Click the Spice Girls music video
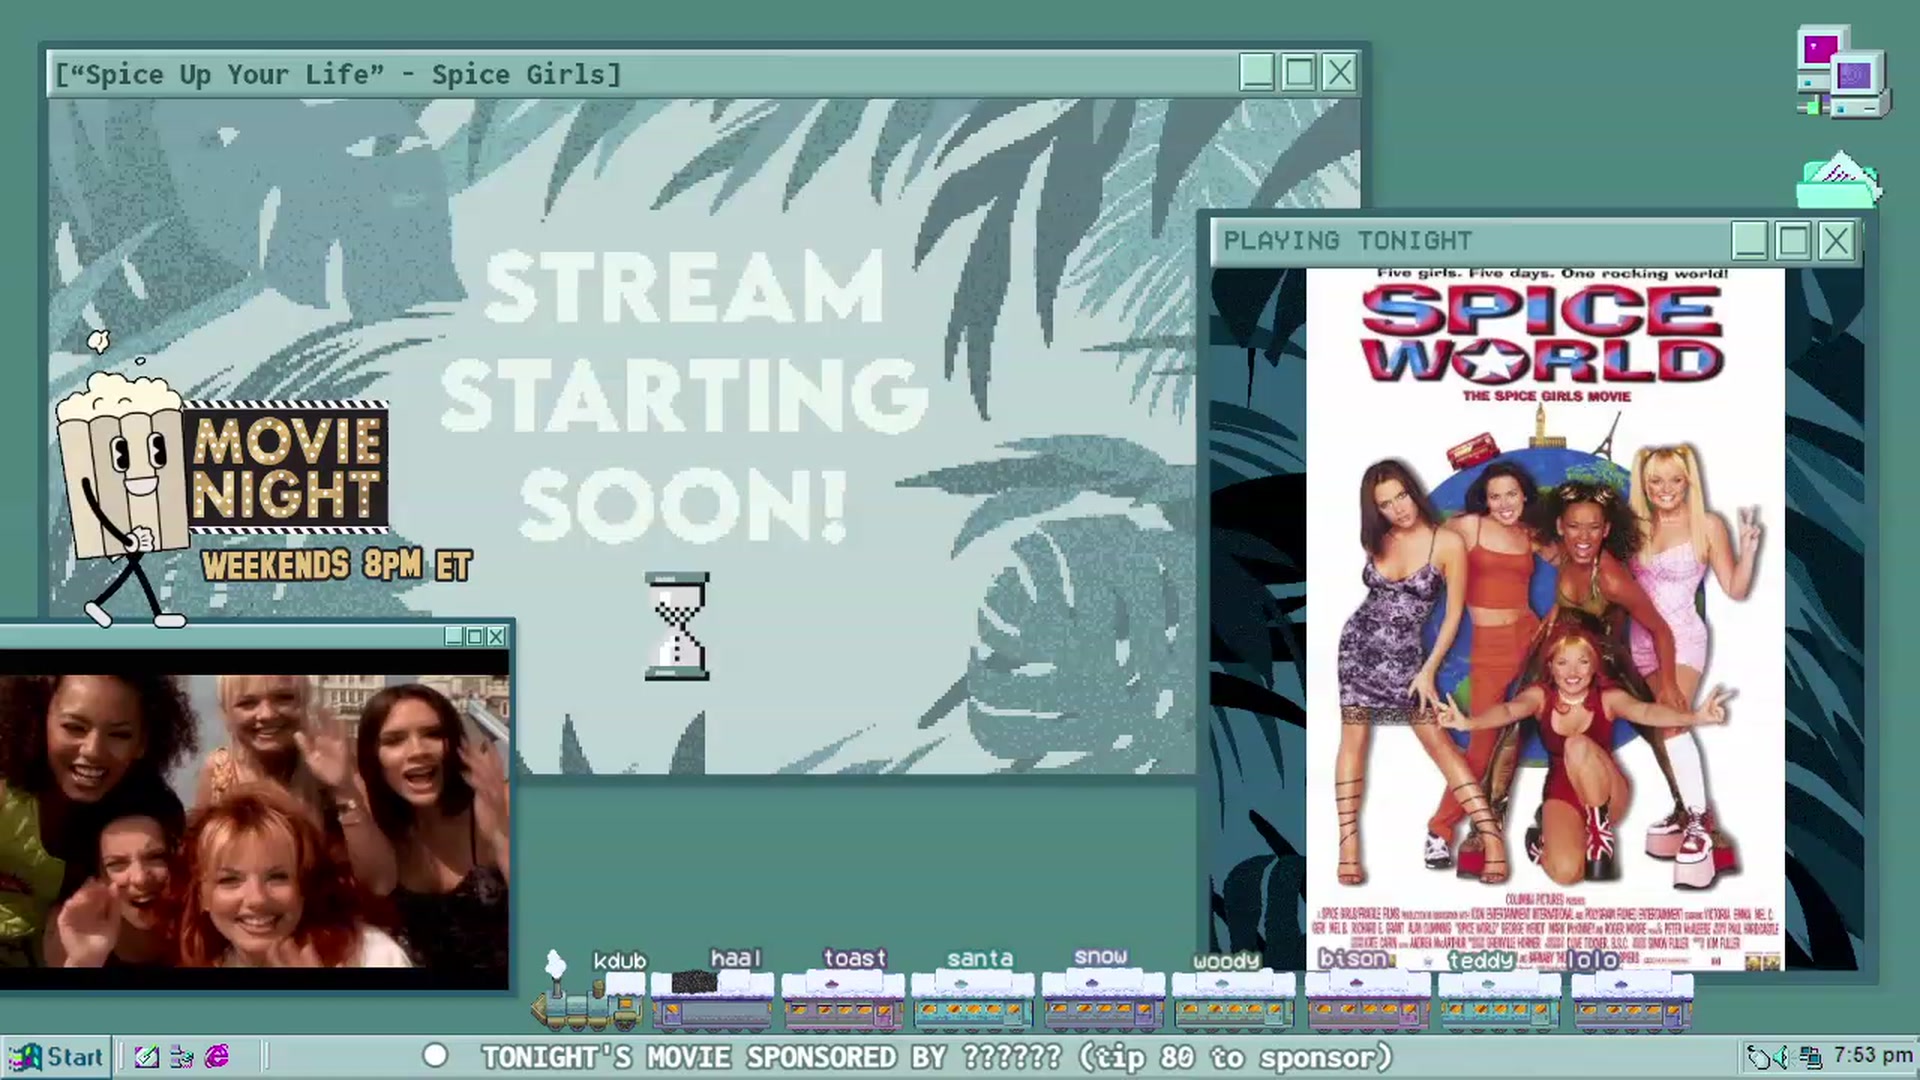The image size is (1920, 1080). point(254,820)
